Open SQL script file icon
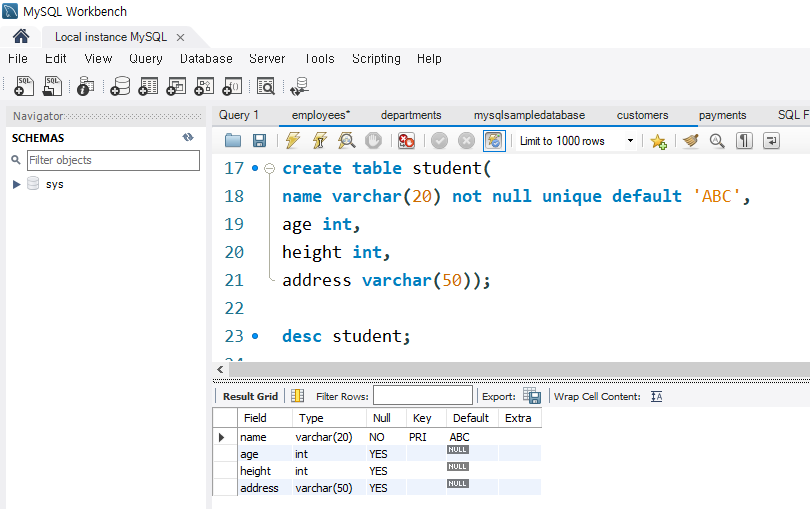The height and width of the screenshot is (509, 810). click(52, 86)
